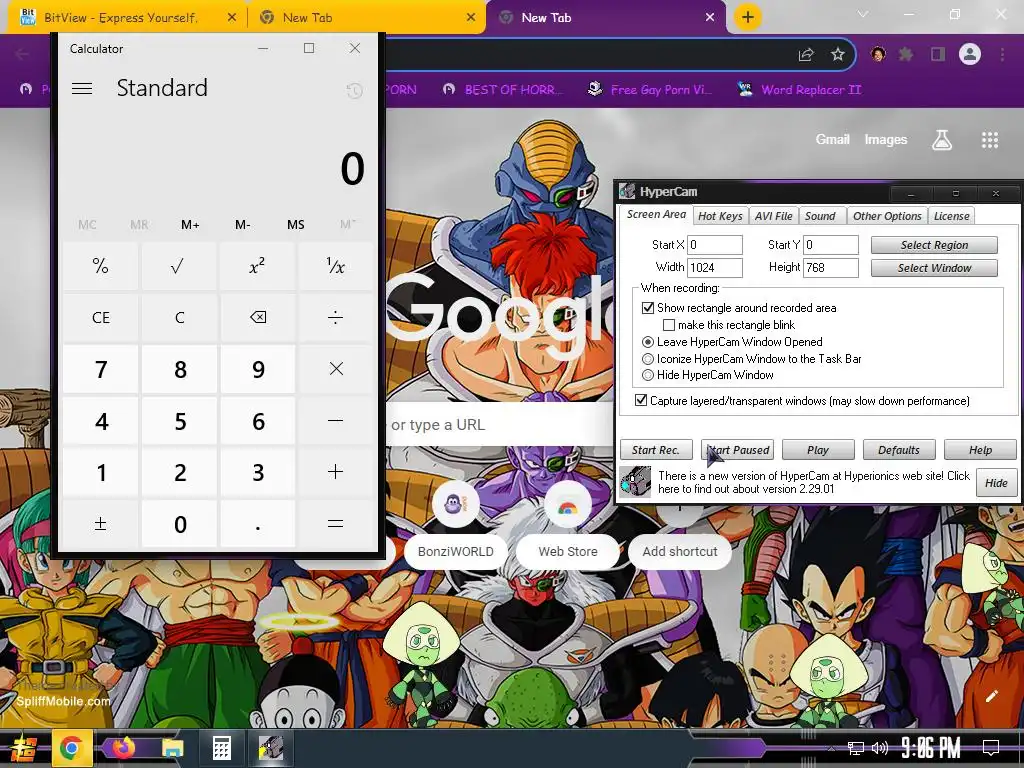Image resolution: width=1024 pixels, height=768 pixels.
Task: Click the equals key in Calculator
Action: (x=336, y=524)
